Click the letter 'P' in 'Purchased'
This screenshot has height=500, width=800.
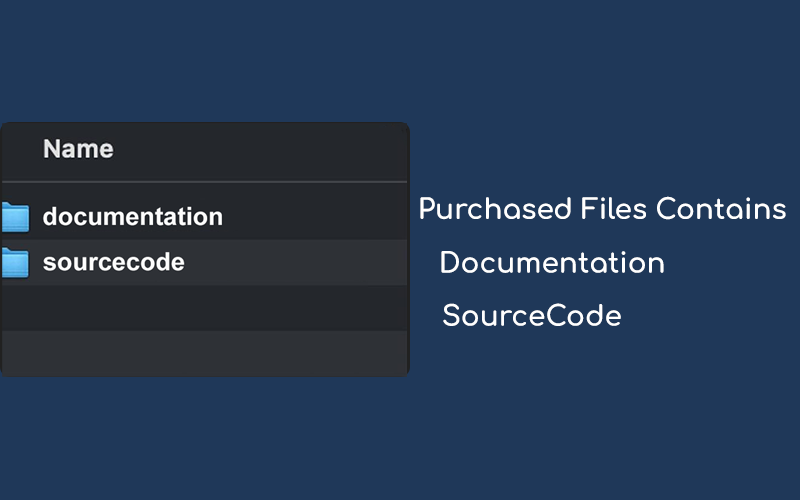coord(427,210)
